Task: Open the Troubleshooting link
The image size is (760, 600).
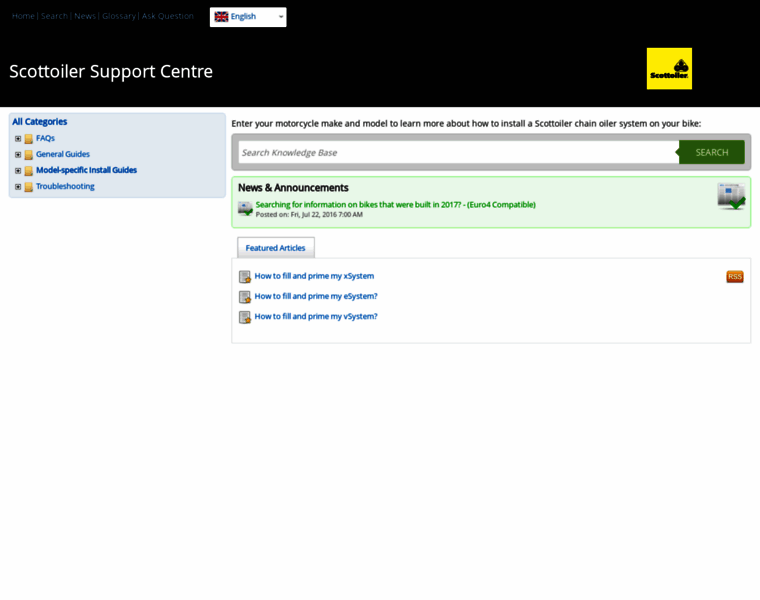Action: coord(65,186)
